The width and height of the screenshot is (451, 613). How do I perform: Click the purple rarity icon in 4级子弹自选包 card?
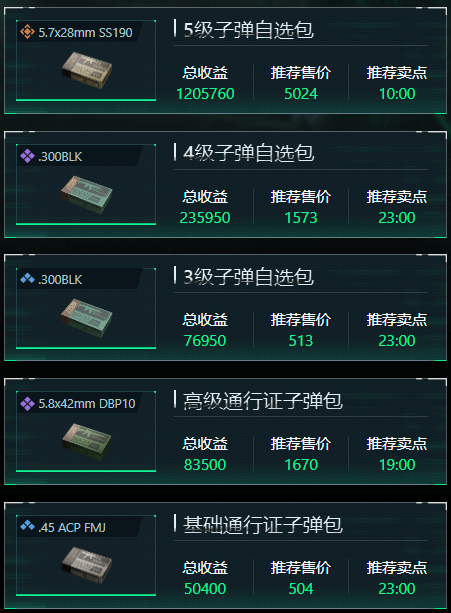(x=27, y=156)
